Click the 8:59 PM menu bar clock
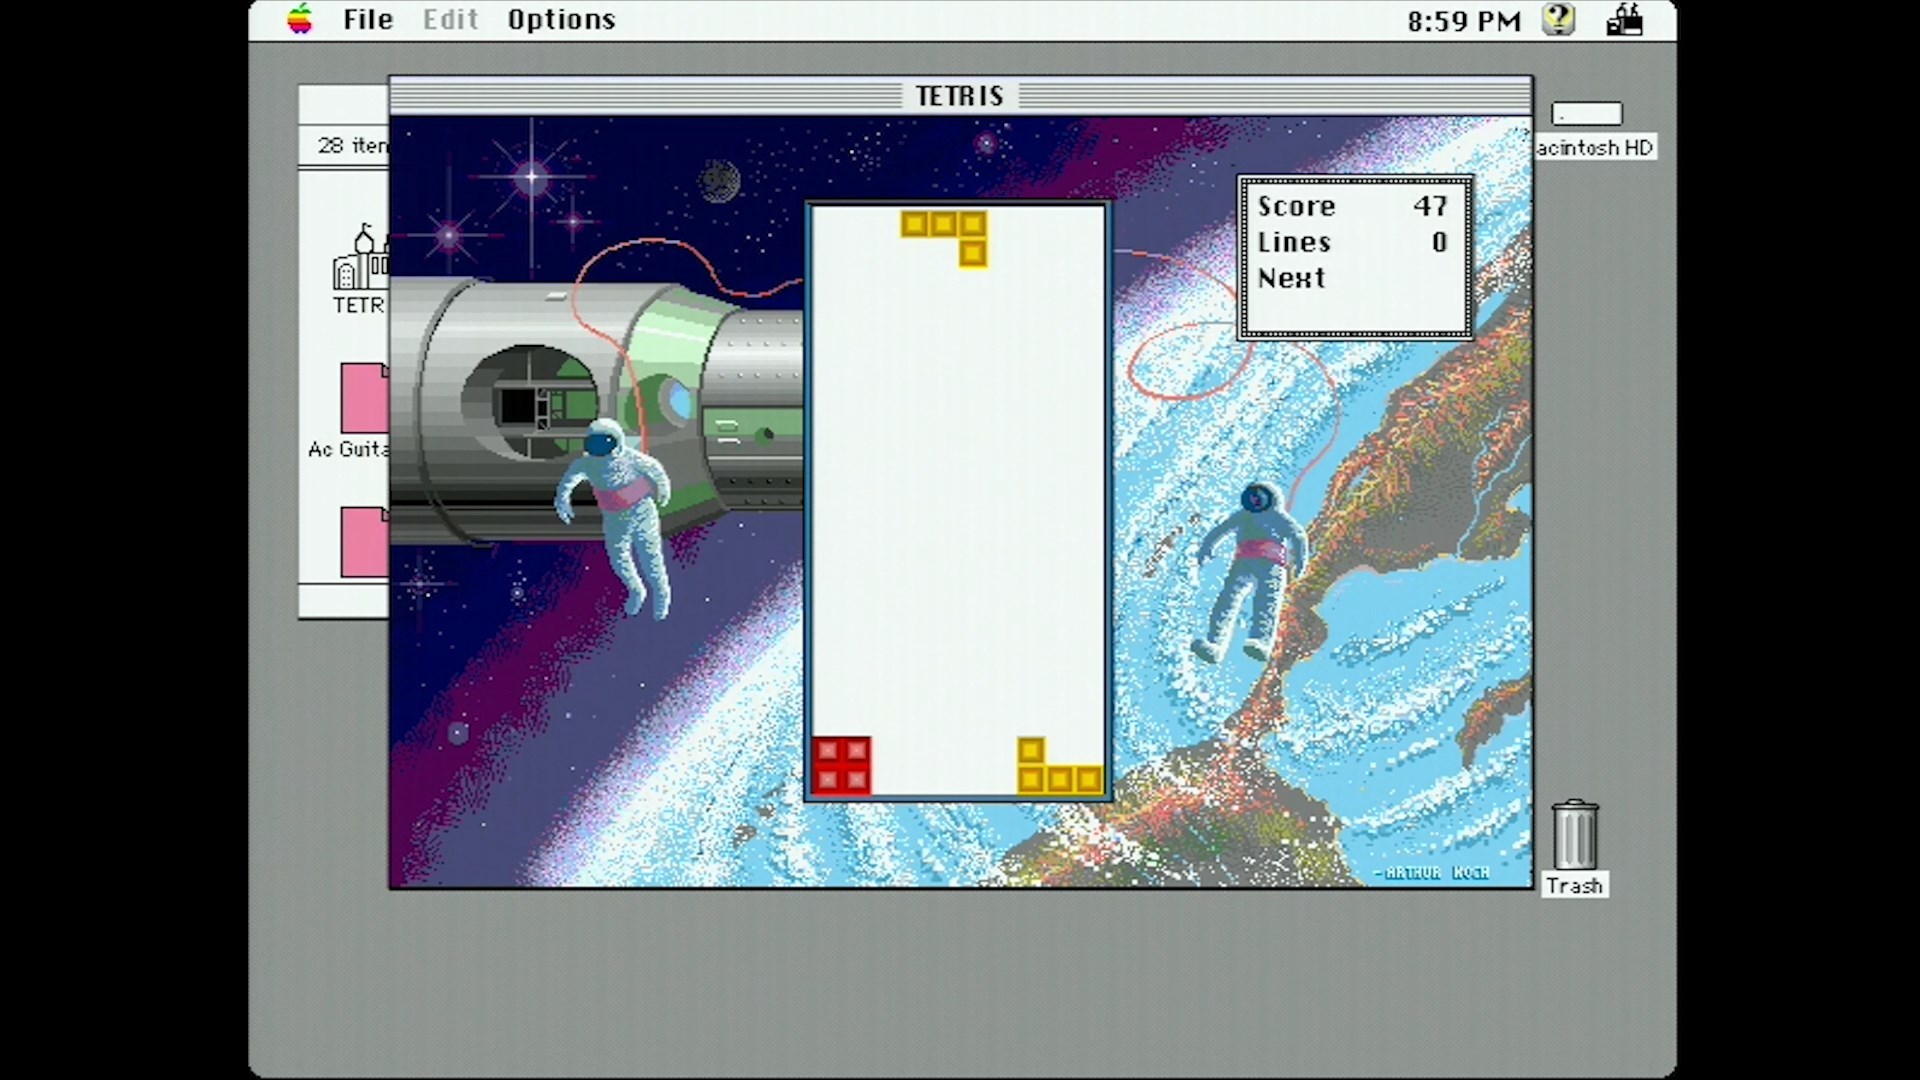1920x1080 pixels. coord(1463,21)
